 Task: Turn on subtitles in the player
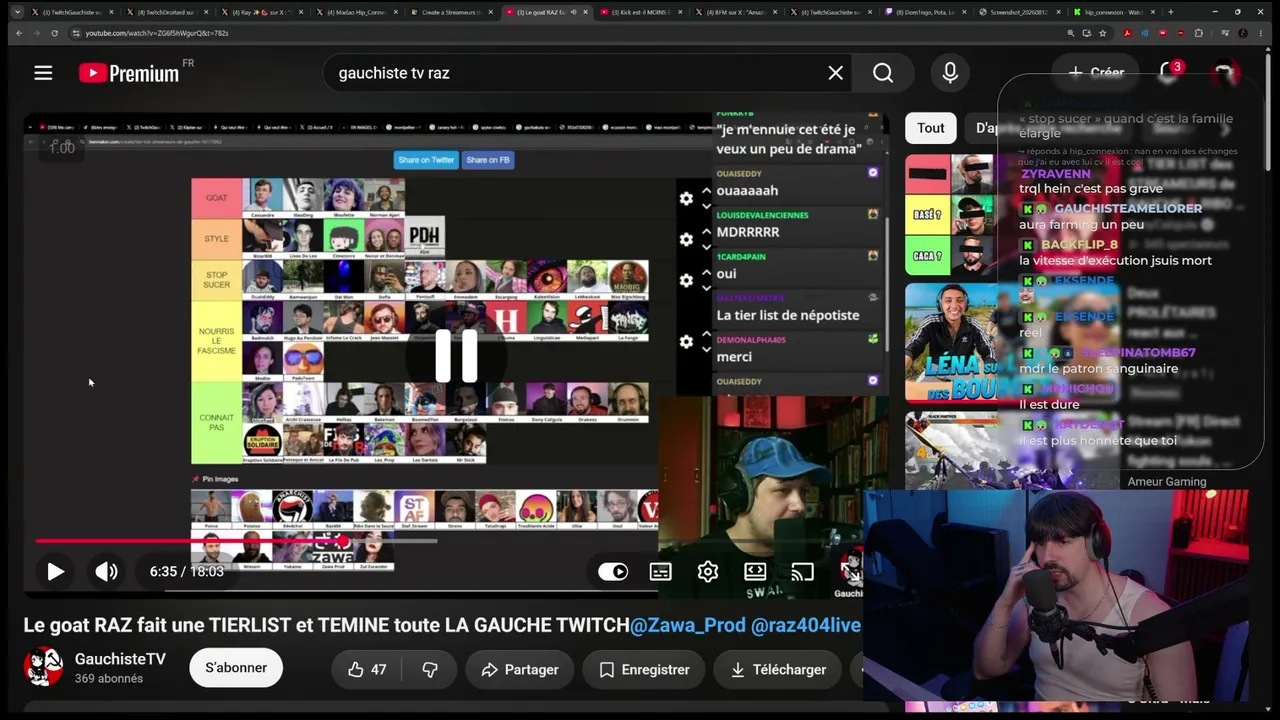(x=661, y=572)
